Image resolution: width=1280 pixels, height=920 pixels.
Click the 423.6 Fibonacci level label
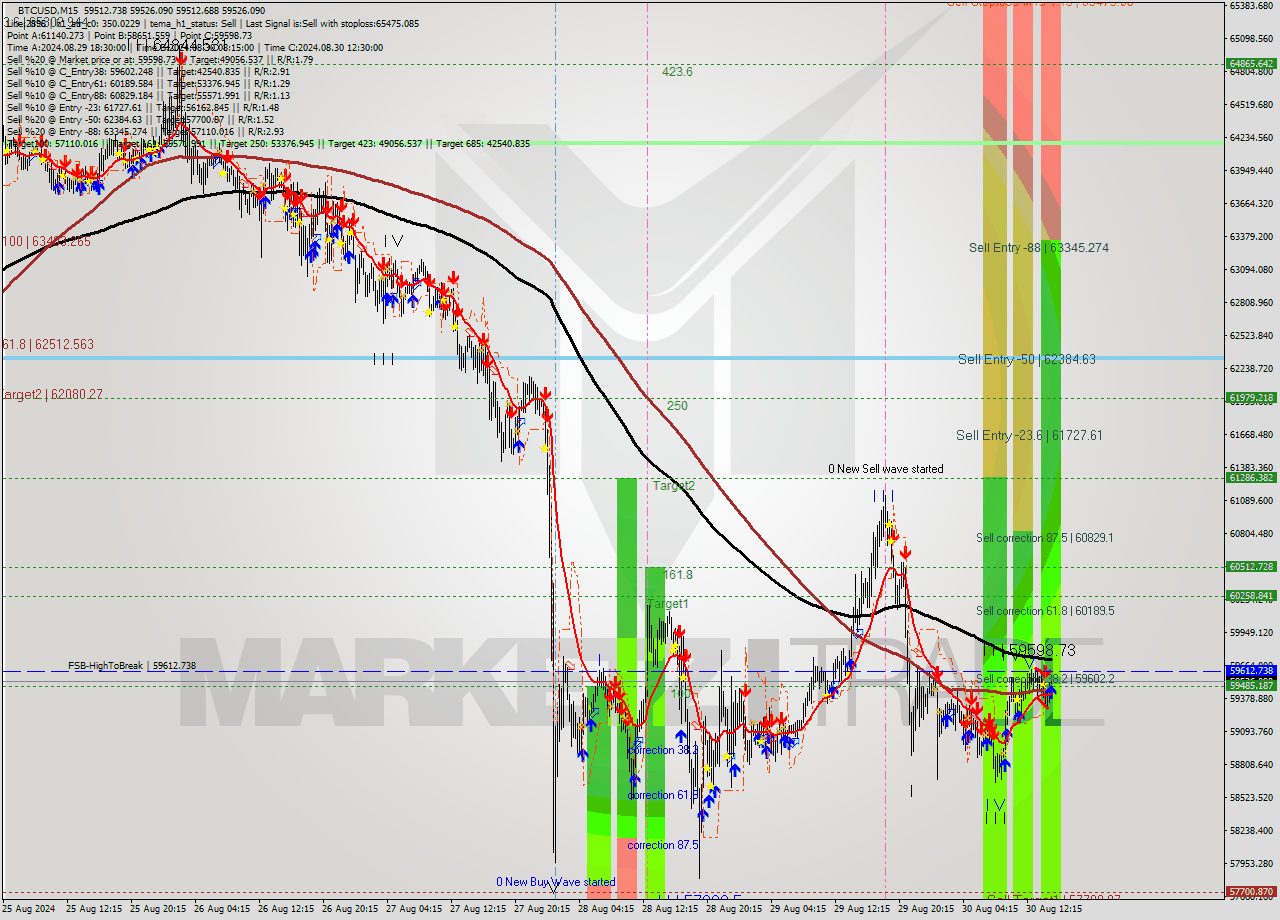click(677, 72)
